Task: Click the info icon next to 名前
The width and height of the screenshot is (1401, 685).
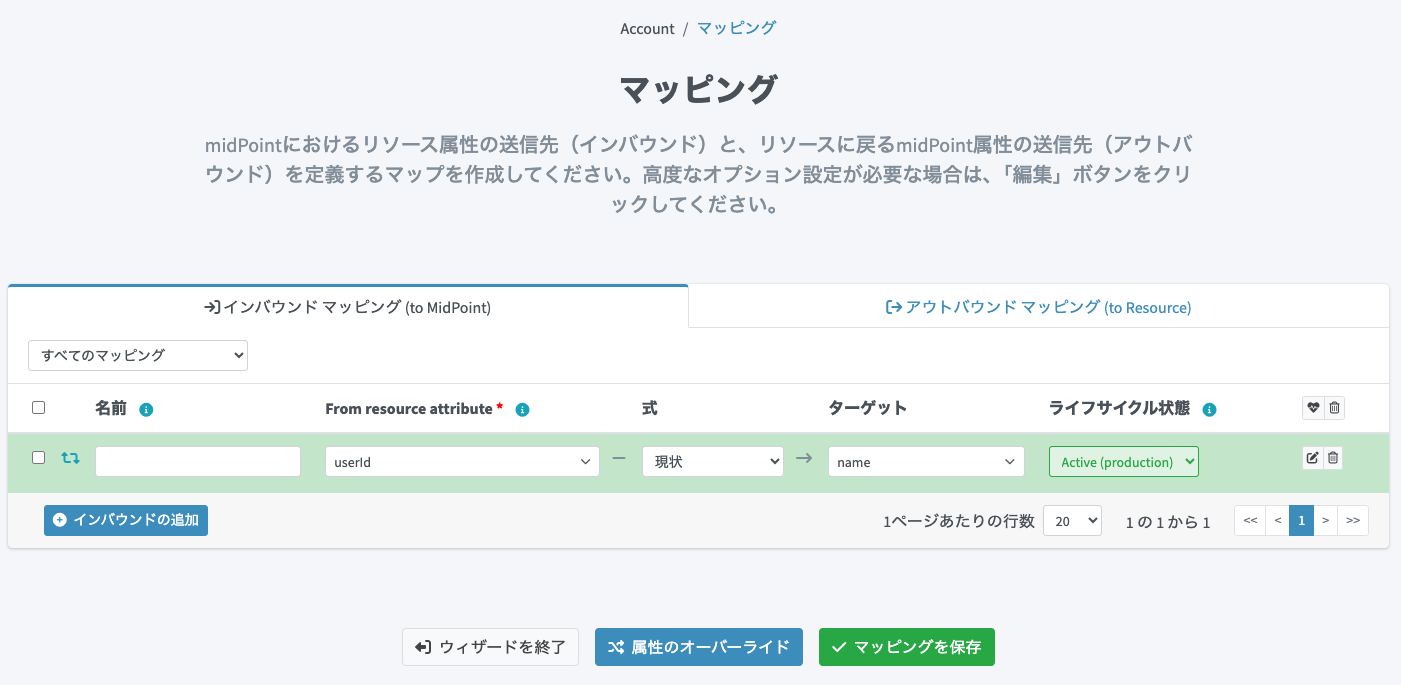Action: (x=146, y=409)
